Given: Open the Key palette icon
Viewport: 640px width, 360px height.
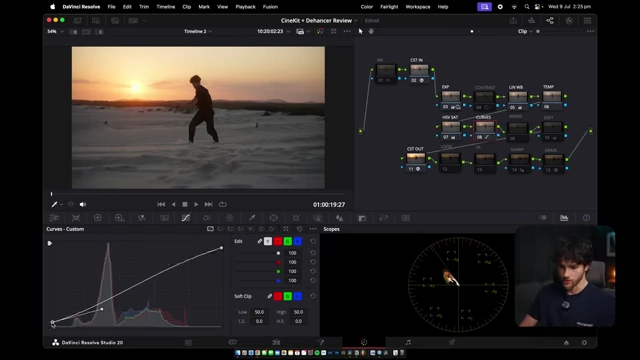Looking at the screenshot, I should (x=362, y=218).
